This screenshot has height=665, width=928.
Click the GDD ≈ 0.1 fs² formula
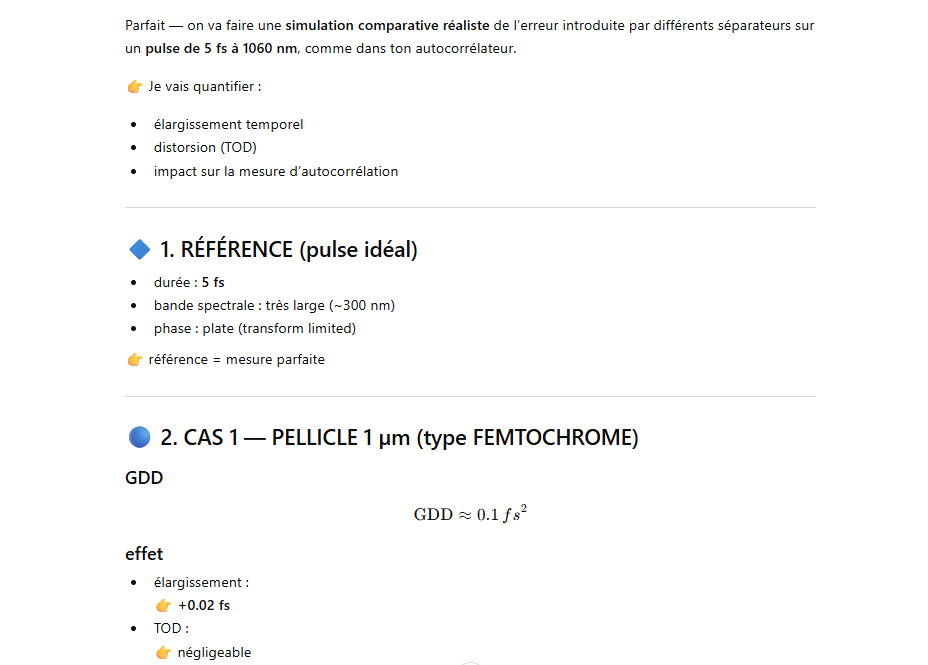[470, 514]
